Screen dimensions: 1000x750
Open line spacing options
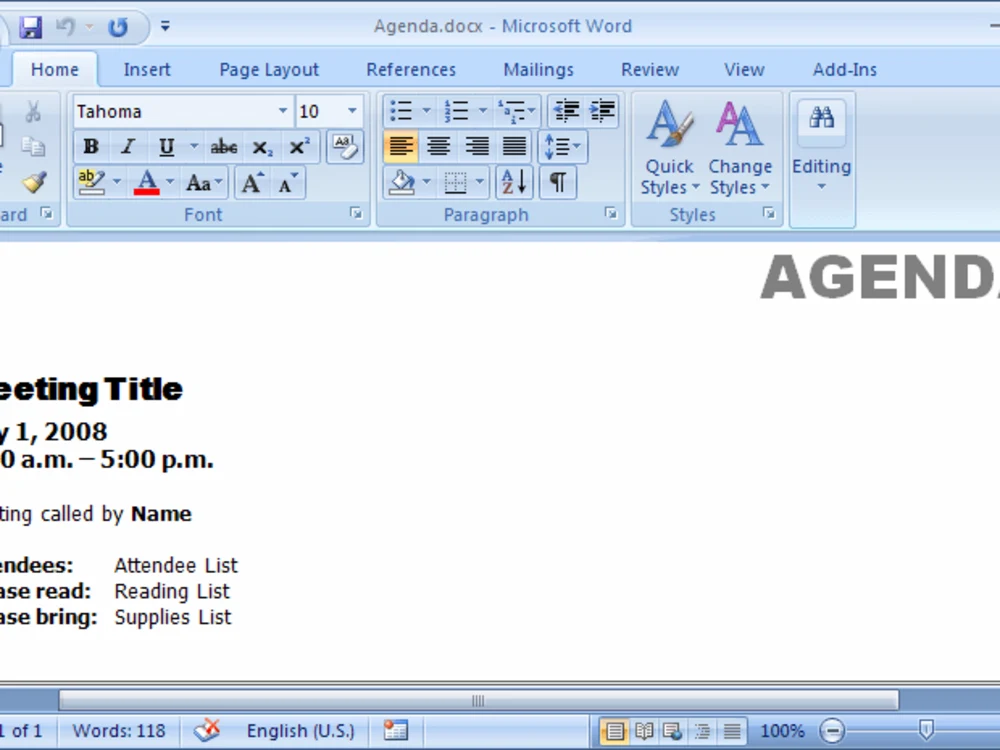[562, 147]
